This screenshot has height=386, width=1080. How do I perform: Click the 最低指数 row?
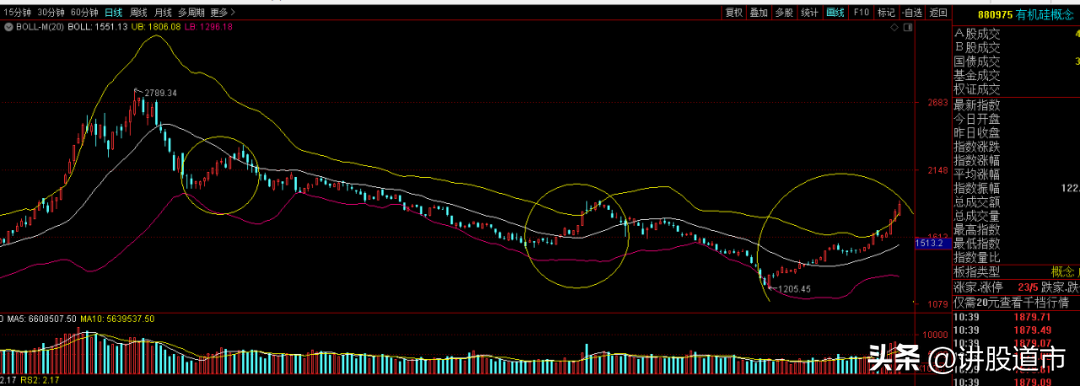point(1016,243)
